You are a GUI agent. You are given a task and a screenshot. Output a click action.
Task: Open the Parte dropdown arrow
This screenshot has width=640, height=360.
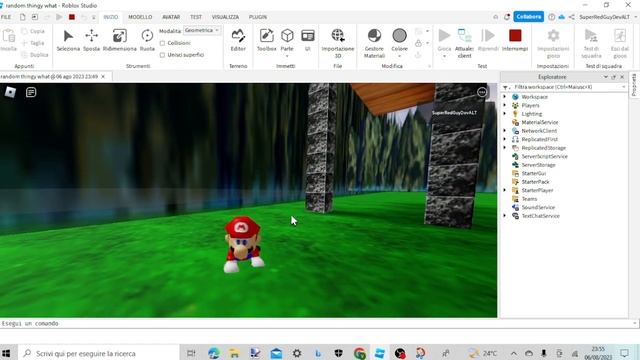(x=287, y=56)
